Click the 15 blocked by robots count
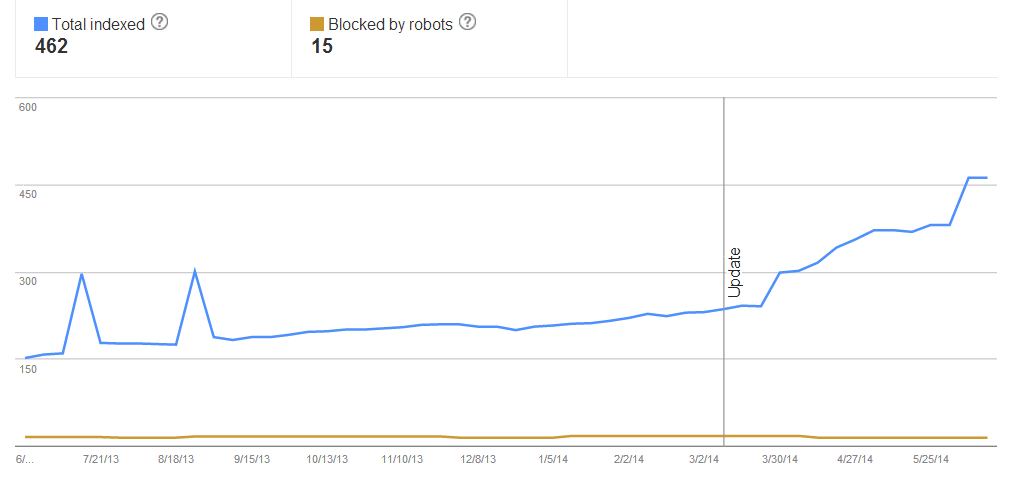Image resolution: width=1030 pixels, height=490 pixels. coord(322,46)
